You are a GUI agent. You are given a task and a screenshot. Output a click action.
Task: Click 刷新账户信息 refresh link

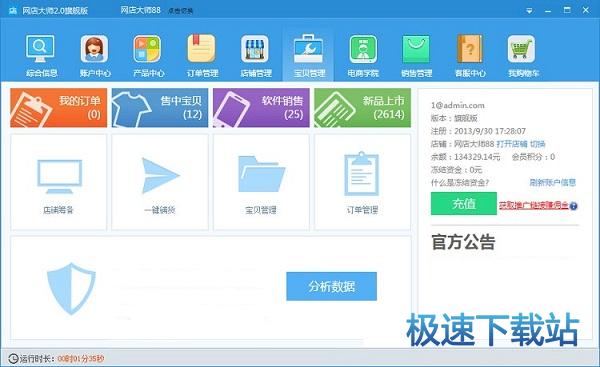[553, 182]
